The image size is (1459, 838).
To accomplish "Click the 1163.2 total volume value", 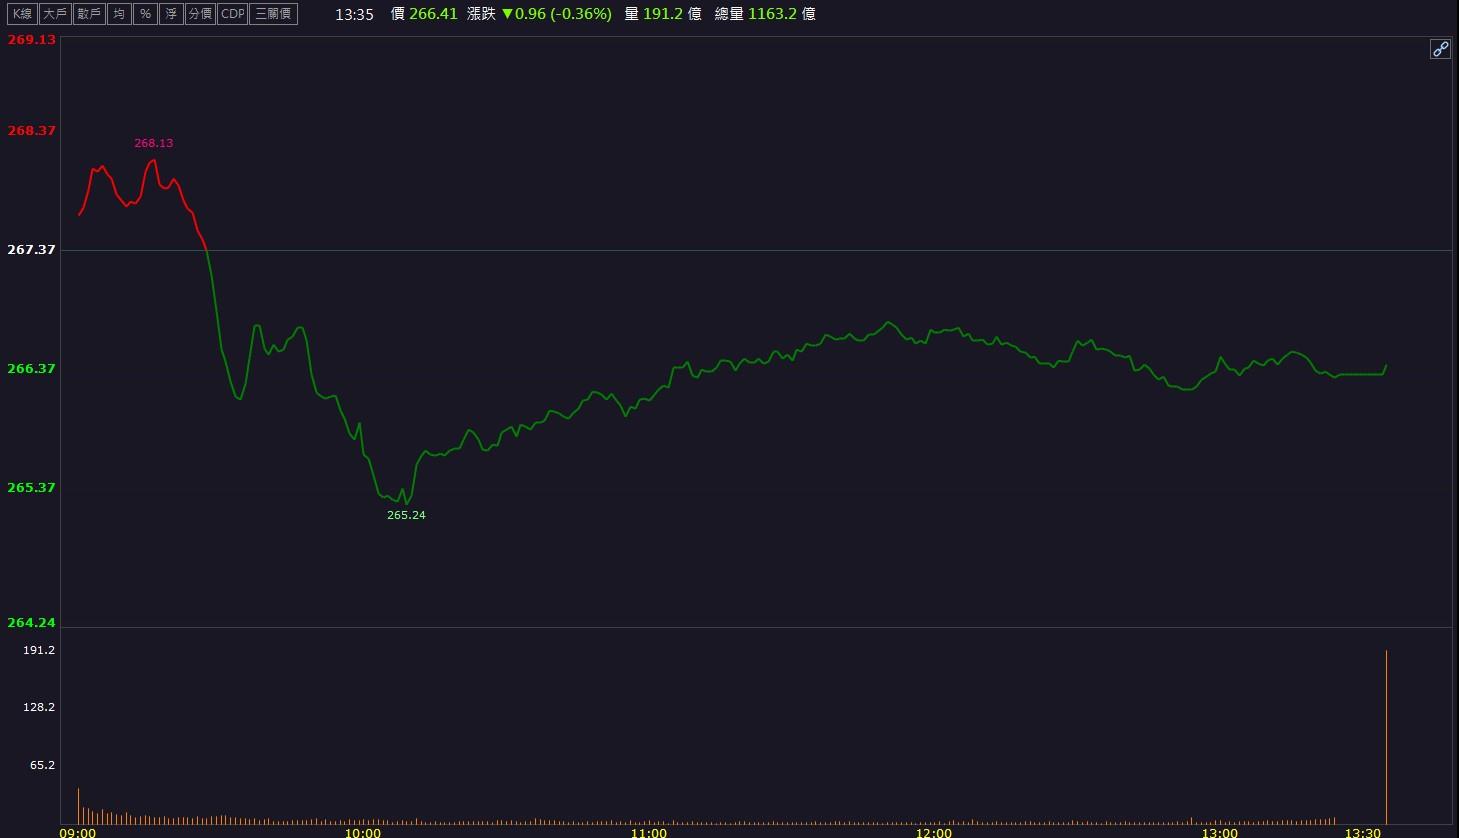I will 772,14.
